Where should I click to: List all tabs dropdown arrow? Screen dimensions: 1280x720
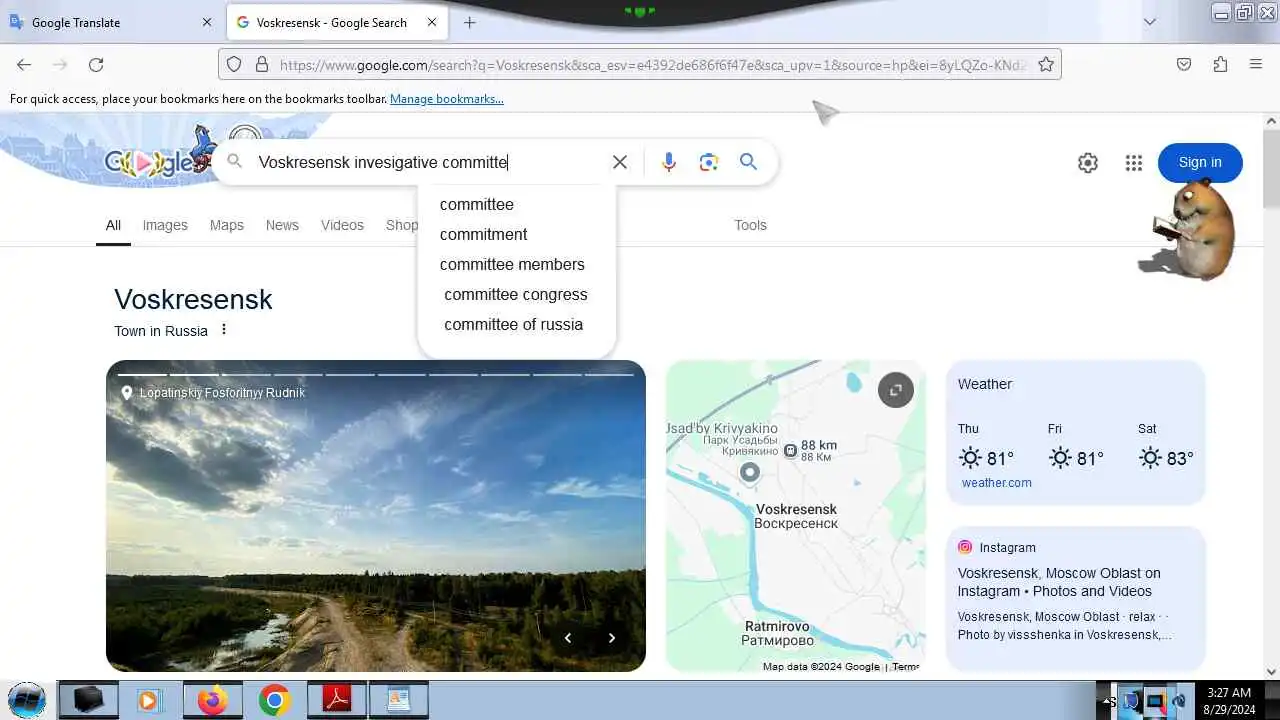(1150, 22)
